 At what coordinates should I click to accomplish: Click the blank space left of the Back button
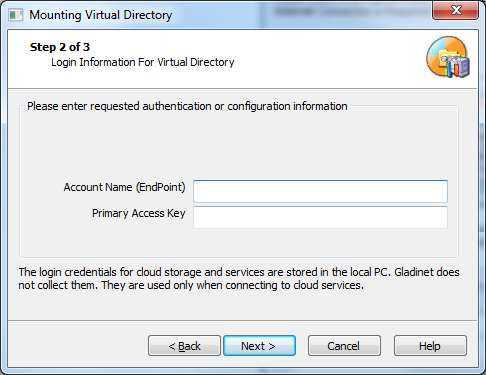pos(78,346)
